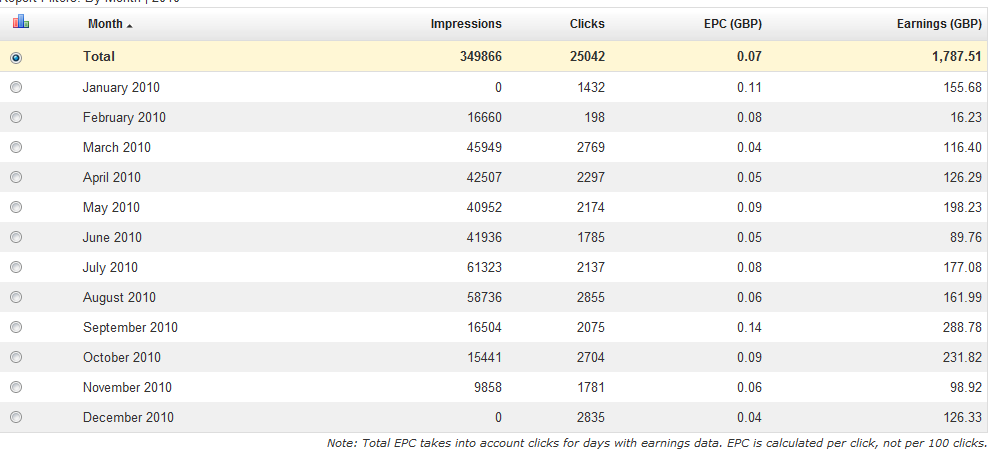Select the May 2010 radio button
The image size is (994, 454).
point(16,207)
